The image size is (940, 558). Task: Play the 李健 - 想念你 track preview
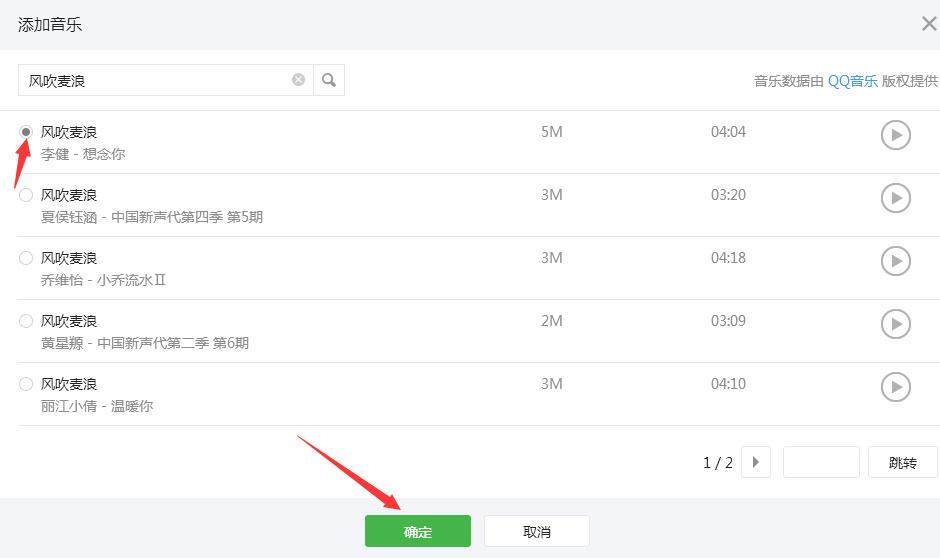pyautogui.click(x=896, y=135)
